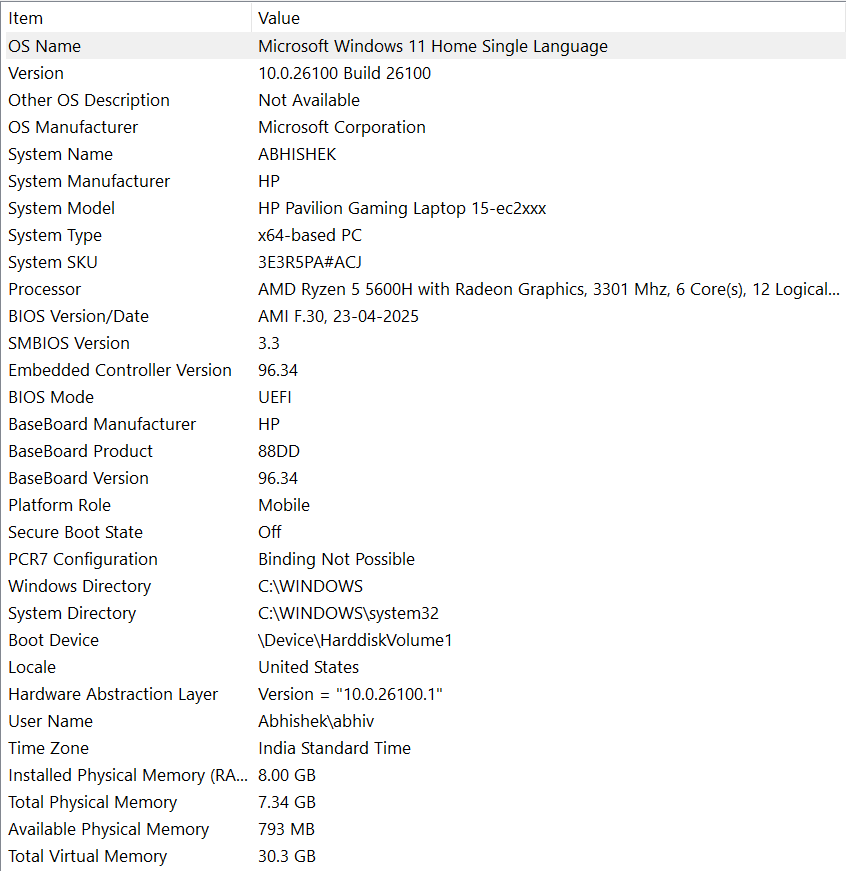846x871 pixels.
Task: Select the System Type row label
Action: [55, 235]
